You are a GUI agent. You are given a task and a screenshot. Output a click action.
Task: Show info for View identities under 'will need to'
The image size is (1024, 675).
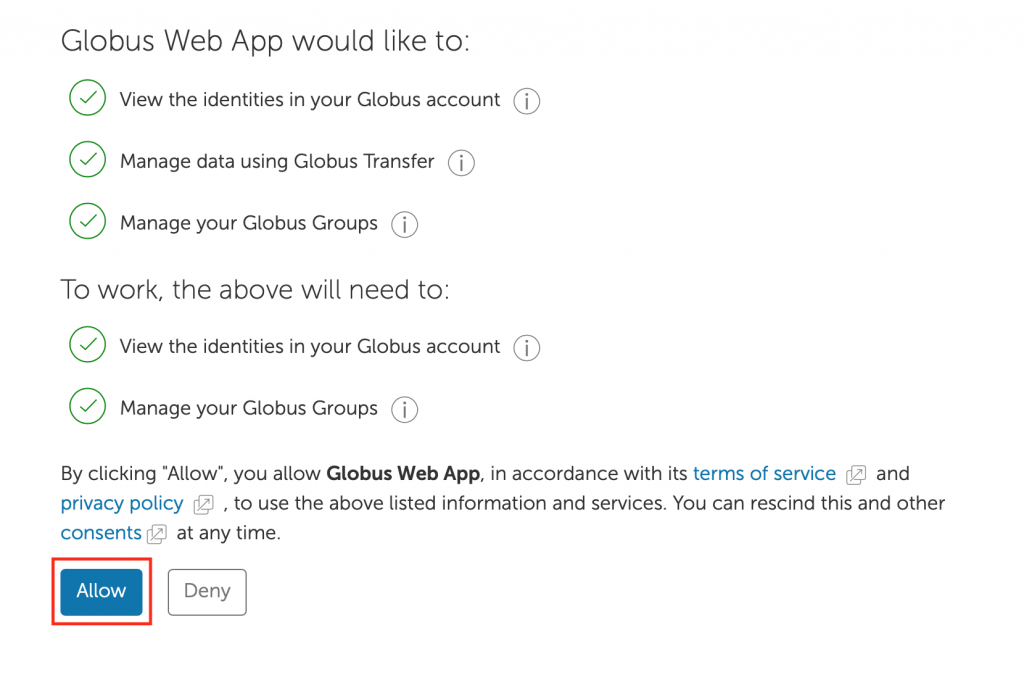coord(526,348)
